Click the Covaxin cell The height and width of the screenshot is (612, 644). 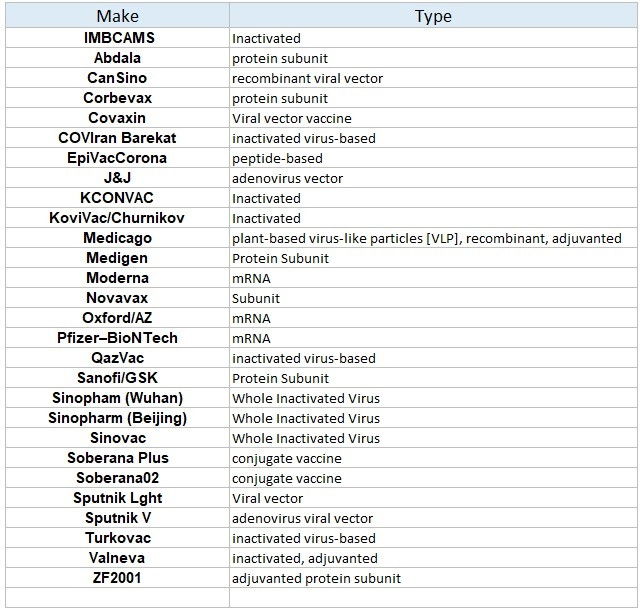point(117,118)
